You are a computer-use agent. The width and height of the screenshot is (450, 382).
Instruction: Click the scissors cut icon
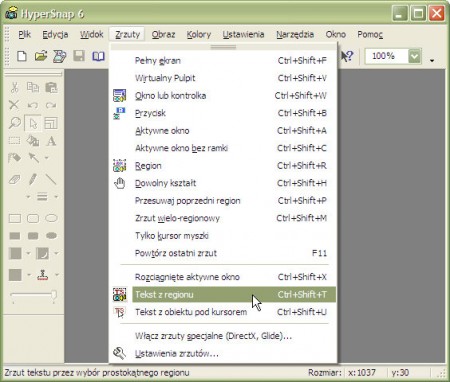click(14, 87)
